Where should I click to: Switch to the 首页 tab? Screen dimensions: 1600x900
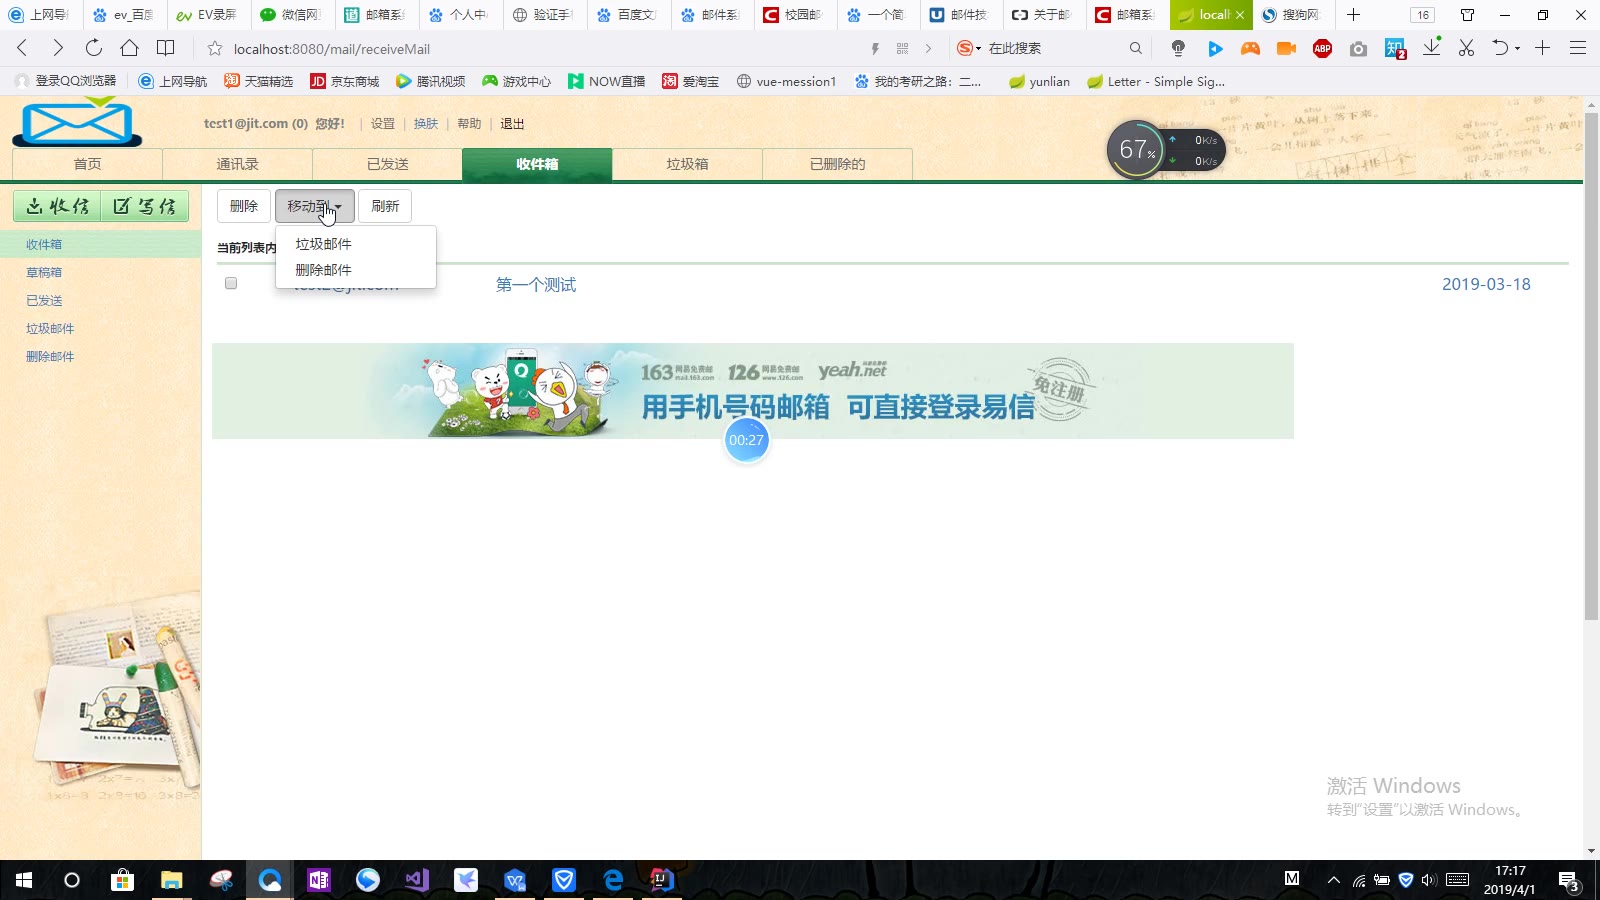pos(87,164)
